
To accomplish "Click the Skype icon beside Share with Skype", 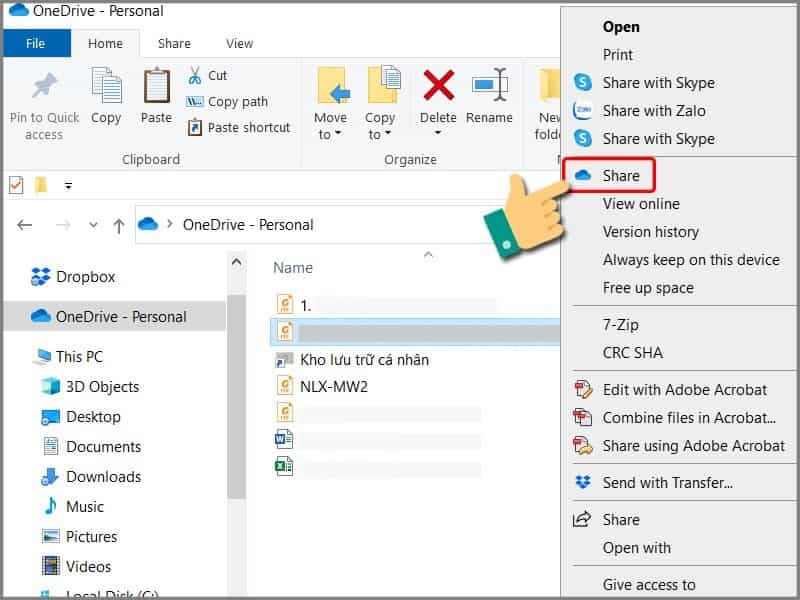I will [x=583, y=83].
